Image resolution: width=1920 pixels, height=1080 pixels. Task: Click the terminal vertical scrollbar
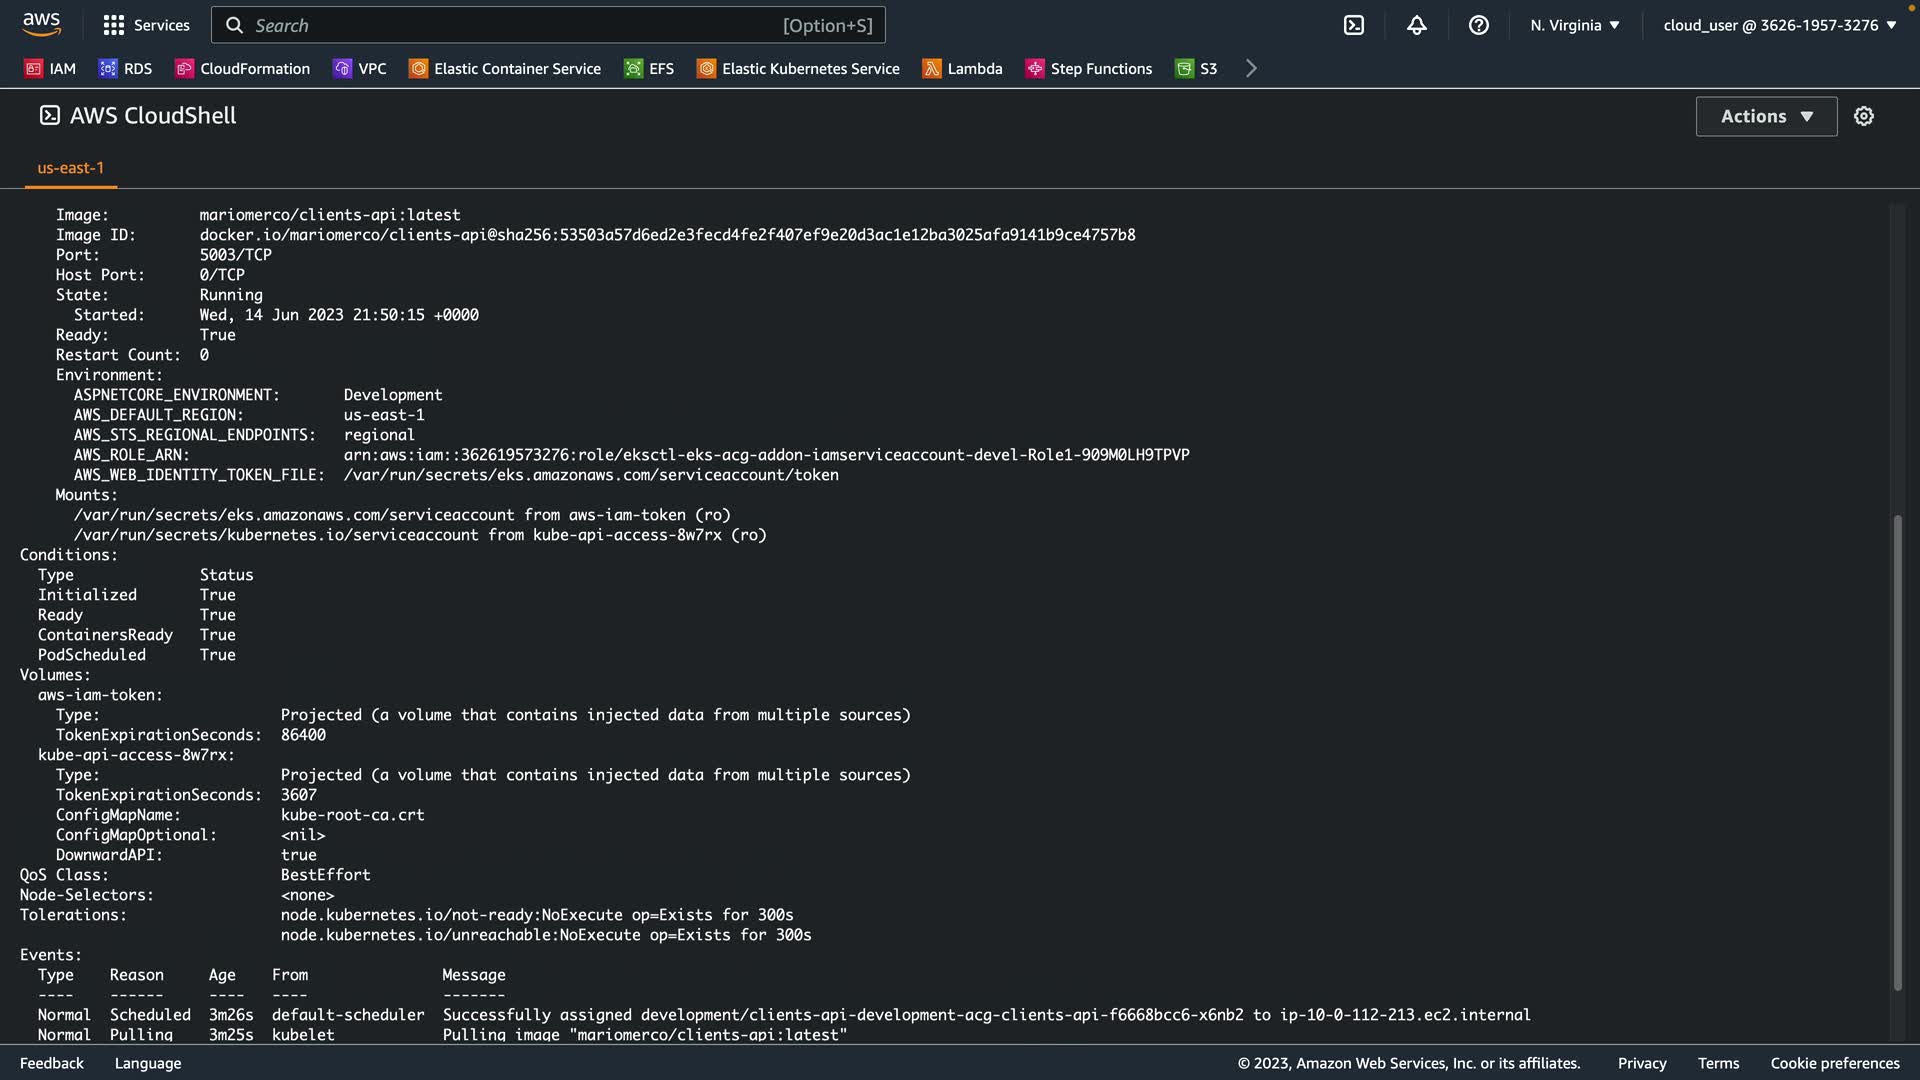pyautogui.click(x=1897, y=750)
